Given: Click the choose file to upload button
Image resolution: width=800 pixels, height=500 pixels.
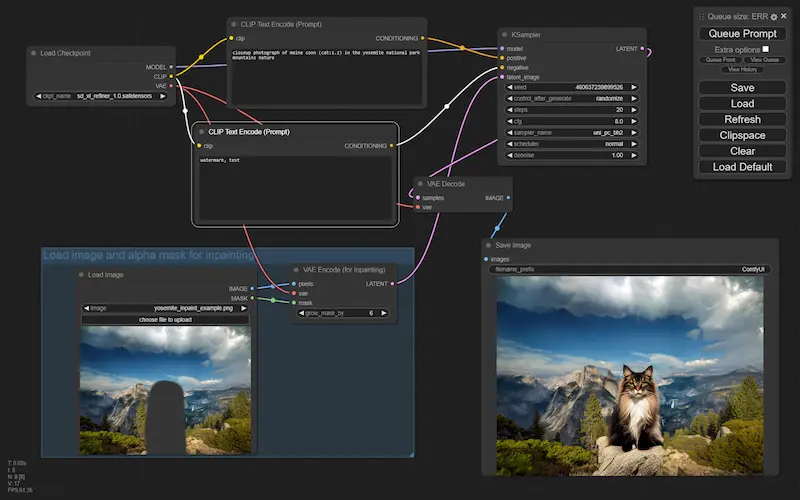Looking at the screenshot, I should (165, 319).
